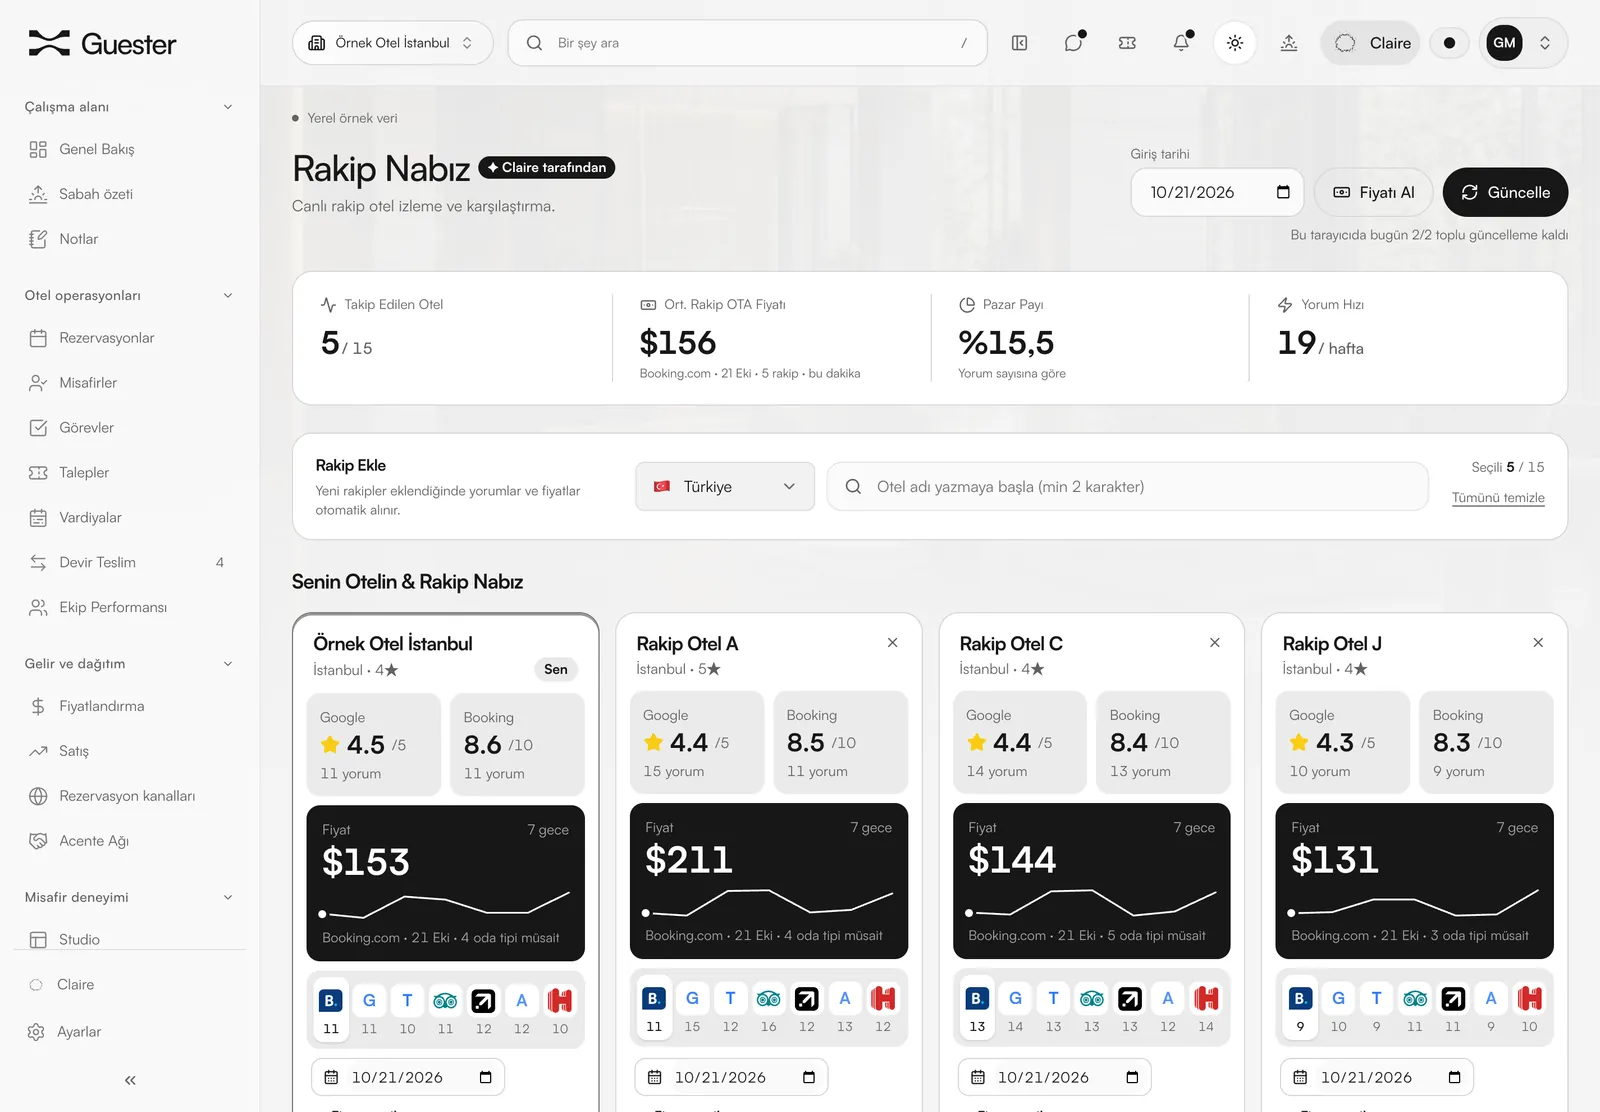Open Fiyatlandırma in sidebar
The width and height of the screenshot is (1600, 1112).
pyautogui.click(x=129, y=706)
